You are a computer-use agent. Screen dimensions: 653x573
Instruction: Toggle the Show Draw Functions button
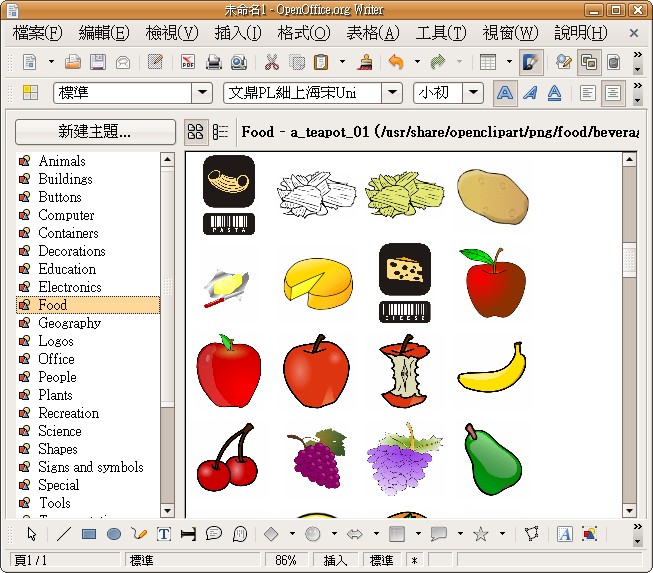click(531, 62)
